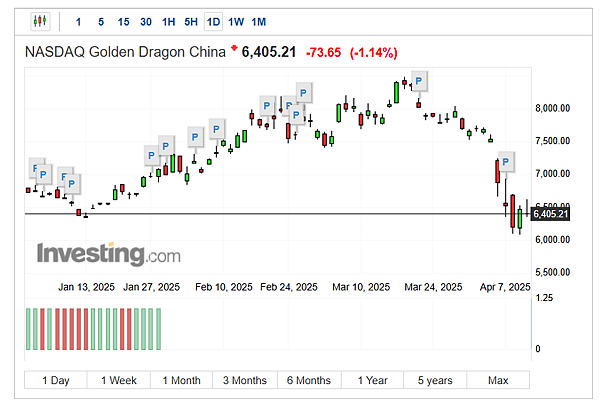Switch to 15 minute interval

coord(123,22)
